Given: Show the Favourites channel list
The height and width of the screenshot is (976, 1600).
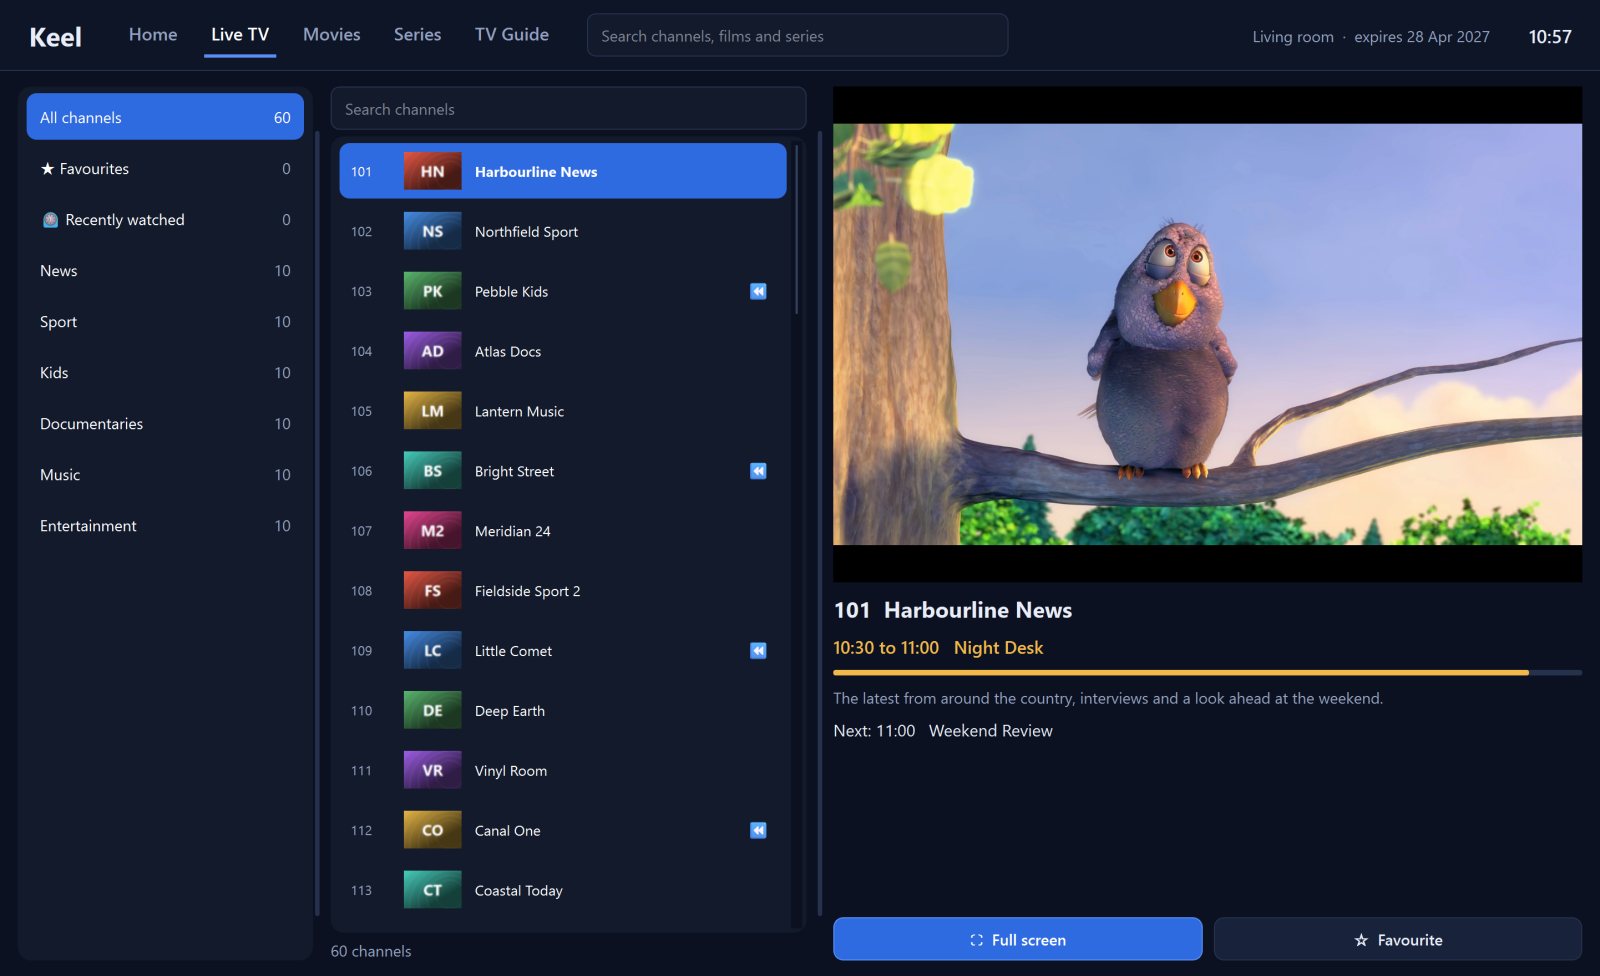Looking at the screenshot, I should click(165, 169).
